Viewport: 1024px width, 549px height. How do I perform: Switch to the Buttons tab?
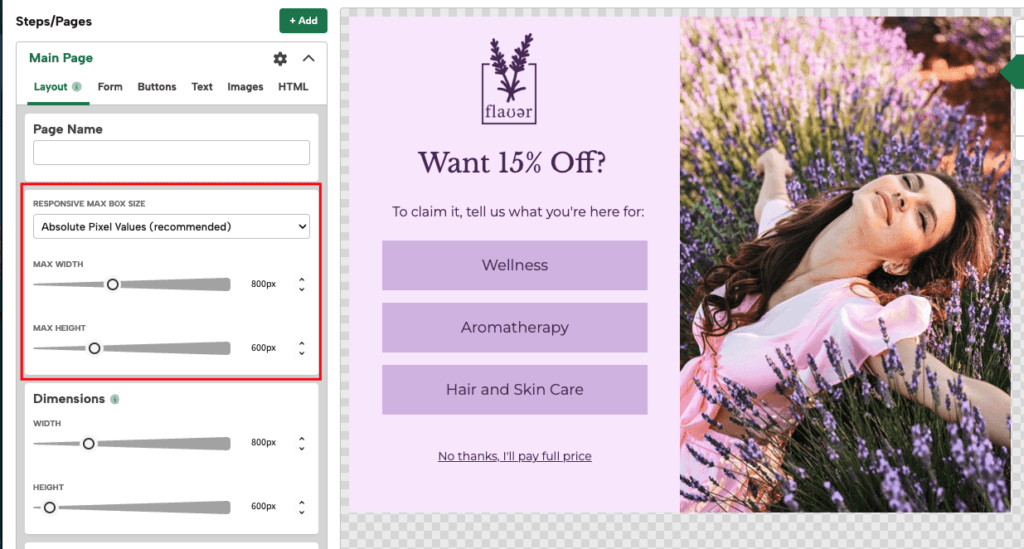click(x=157, y=87)
